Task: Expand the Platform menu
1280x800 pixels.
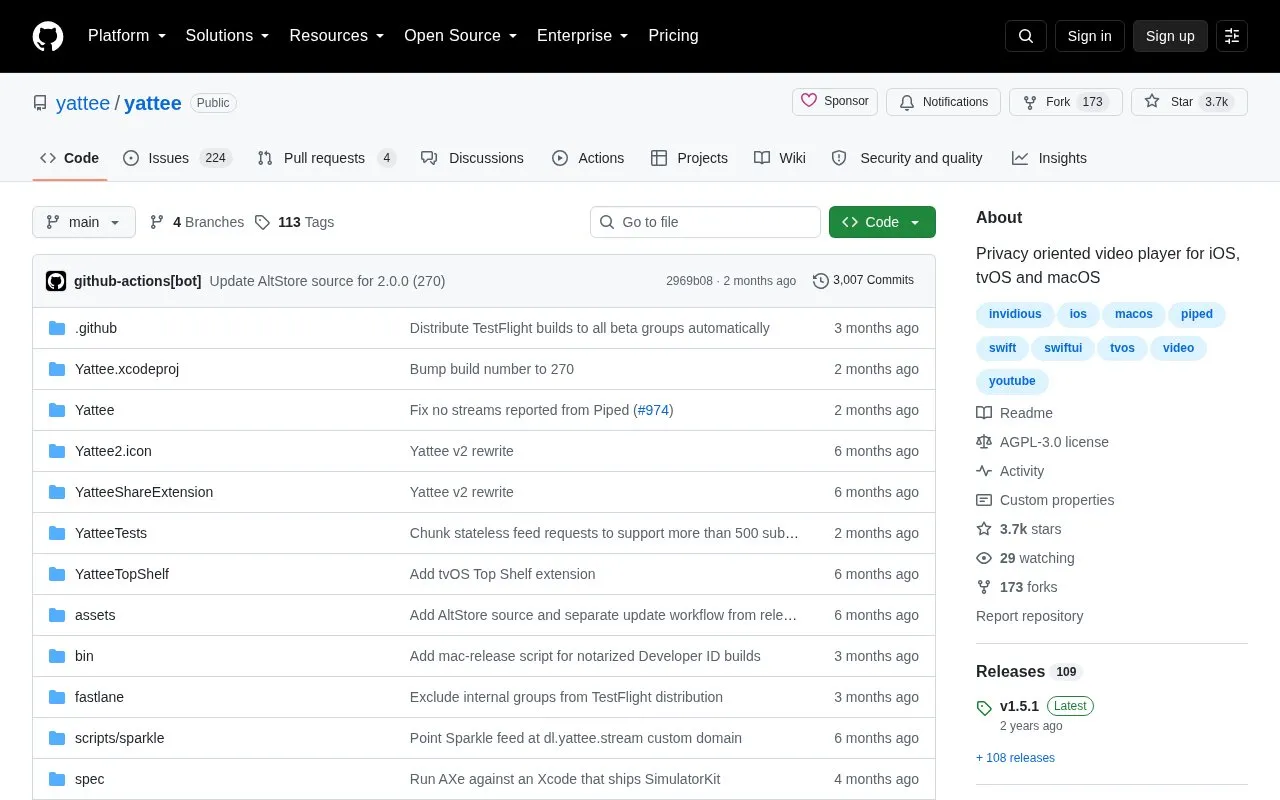Action: pos(127,36)
